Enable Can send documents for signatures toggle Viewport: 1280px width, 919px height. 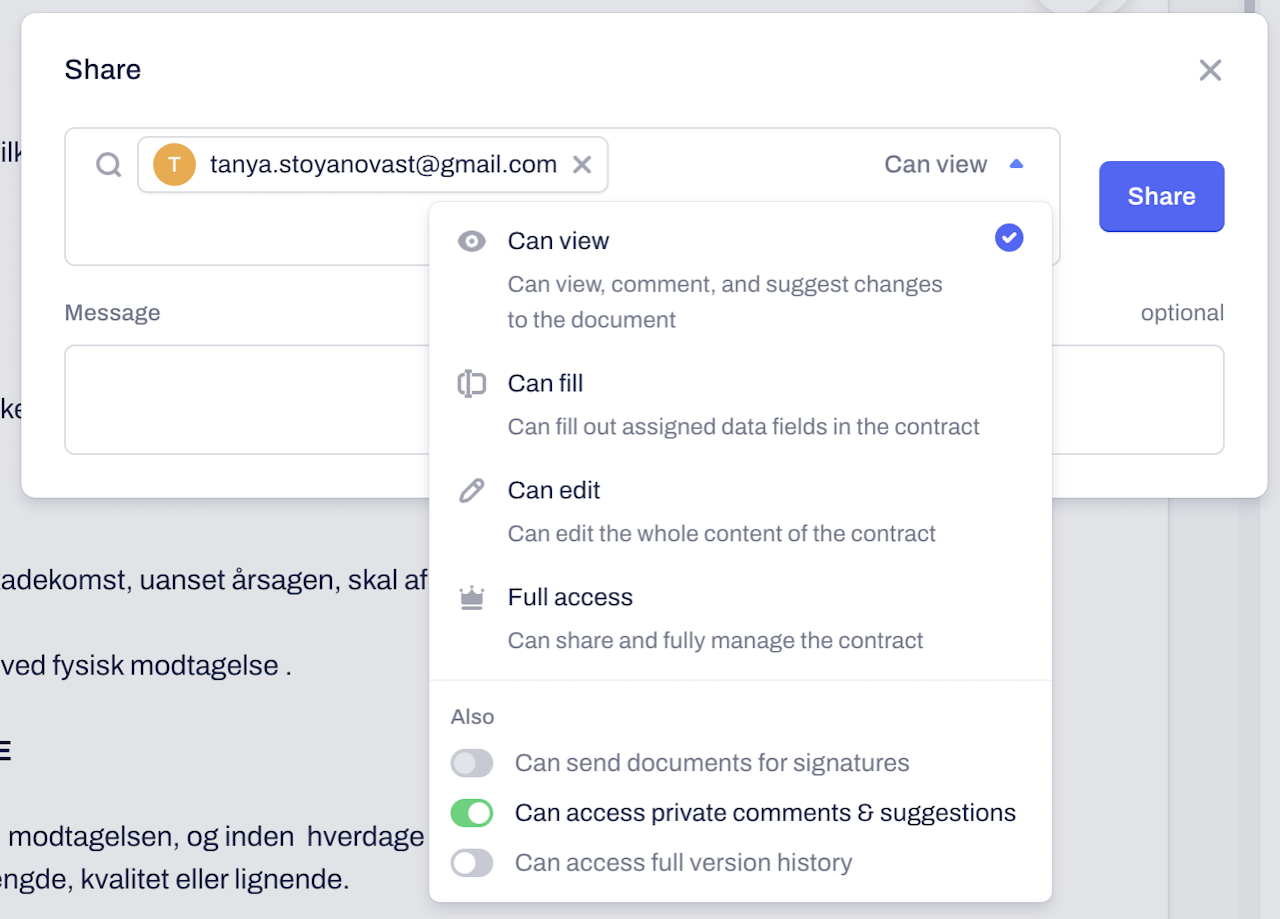pos(472,764)
